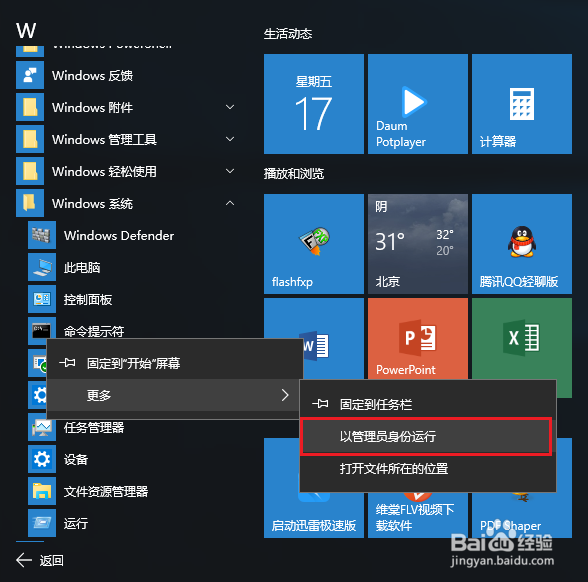The image size is (588, 582).
Task: Click the 运行 icon
Action: [x=42, y=523]
